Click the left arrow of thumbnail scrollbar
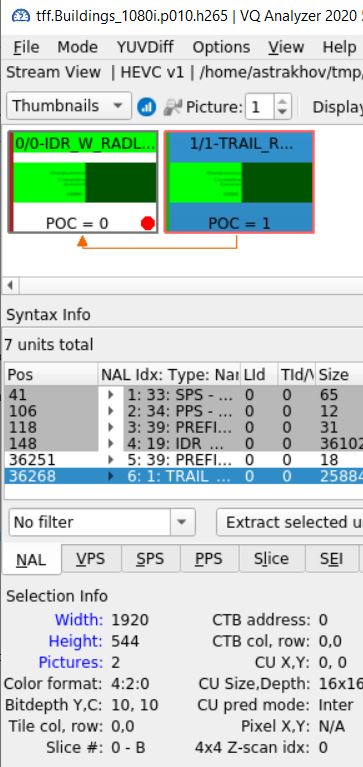This screenshot has height=767, width=363. coord(10,285)
